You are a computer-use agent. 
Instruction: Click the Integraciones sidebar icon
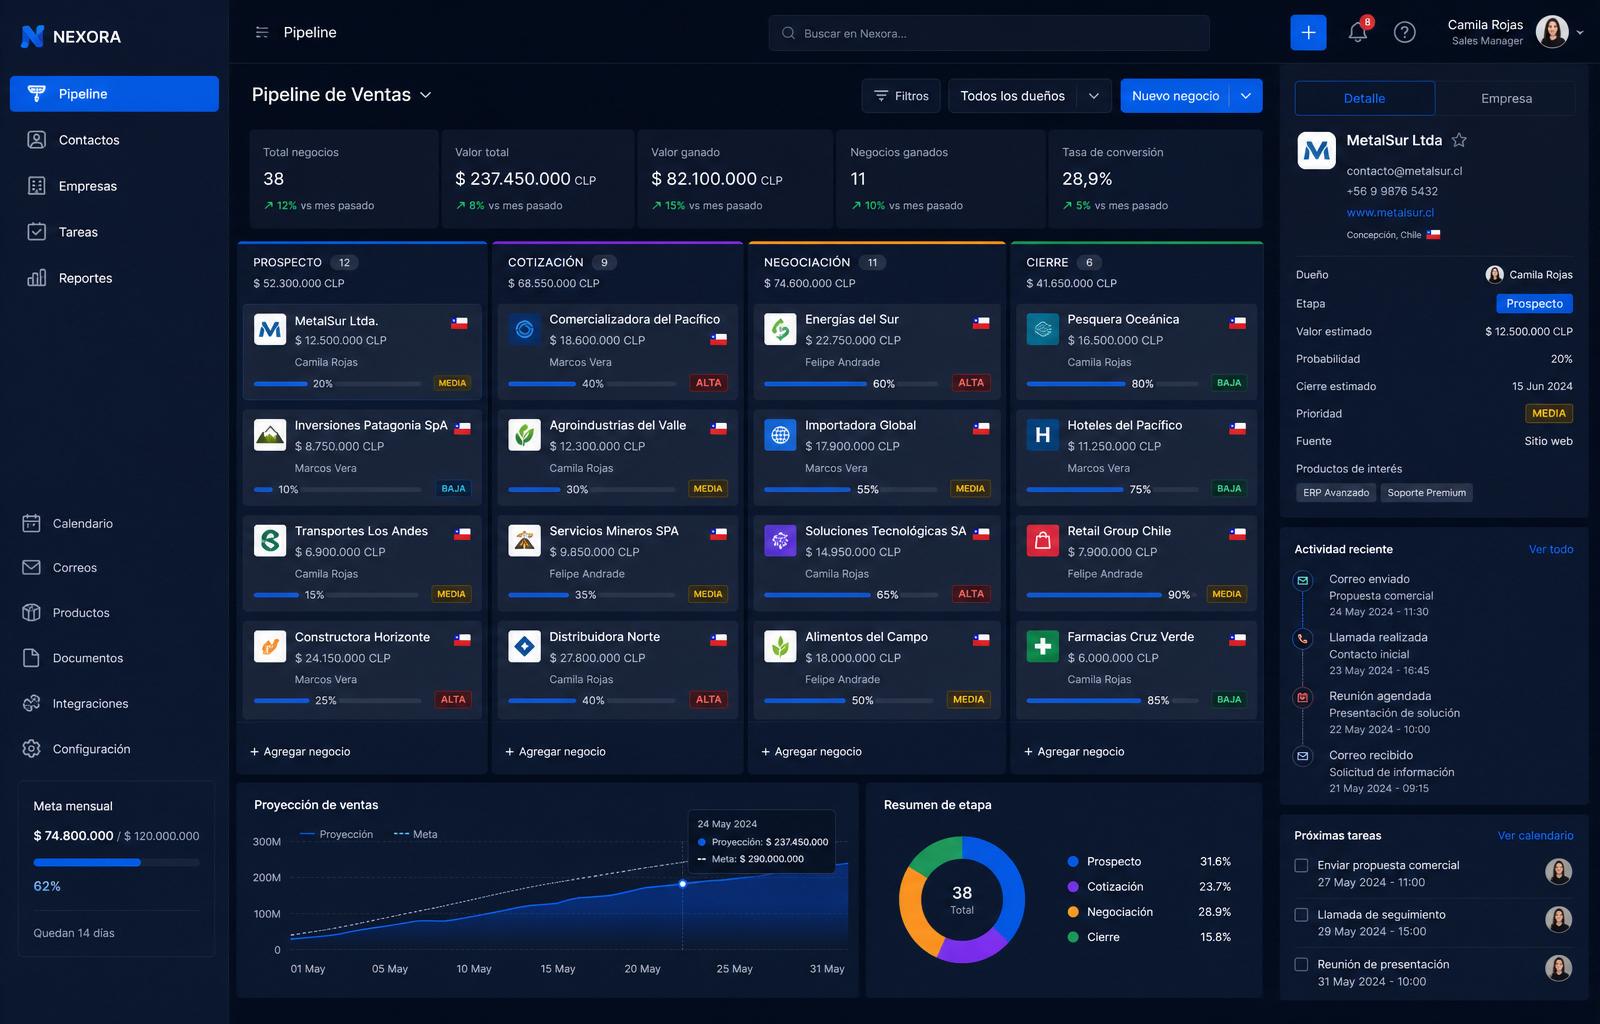point(31,703)
